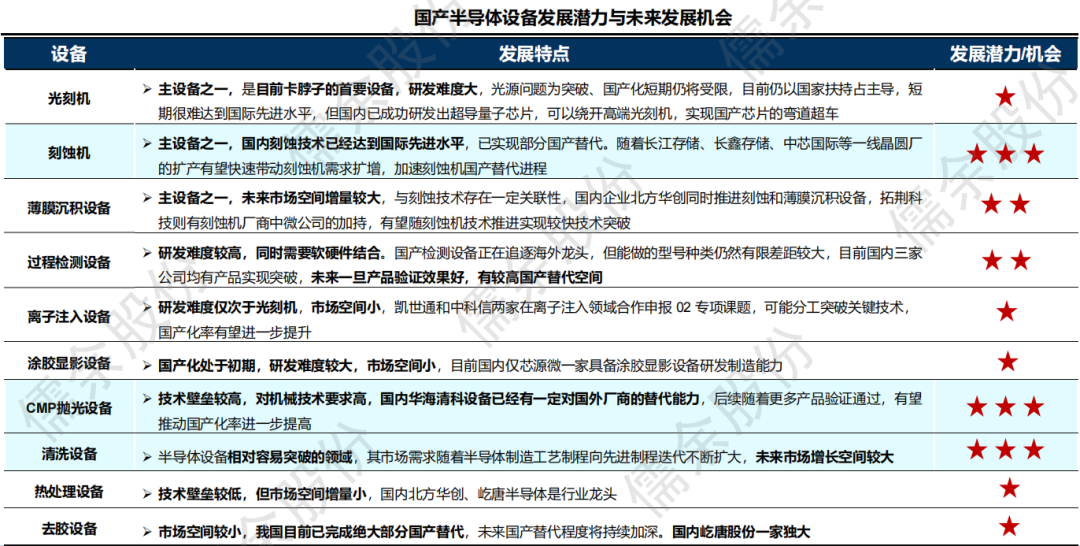Click the text 国产化率有望进一步提升
The image size is (1080, 546).
234,332
